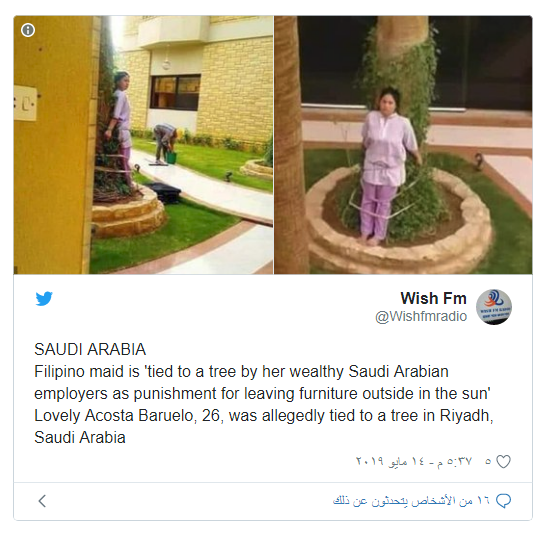Viewport: 547px width, 533px height.
Task: Open Twitter via the blue bird logo
Action: coord(44,299)
